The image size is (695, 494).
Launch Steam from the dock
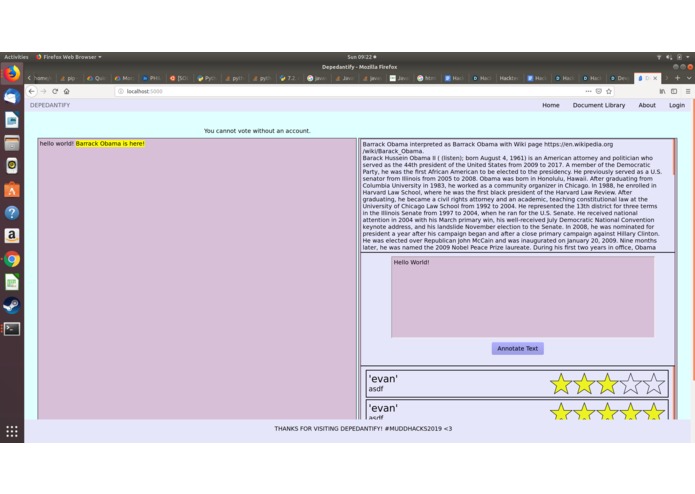tap(12, 305)
